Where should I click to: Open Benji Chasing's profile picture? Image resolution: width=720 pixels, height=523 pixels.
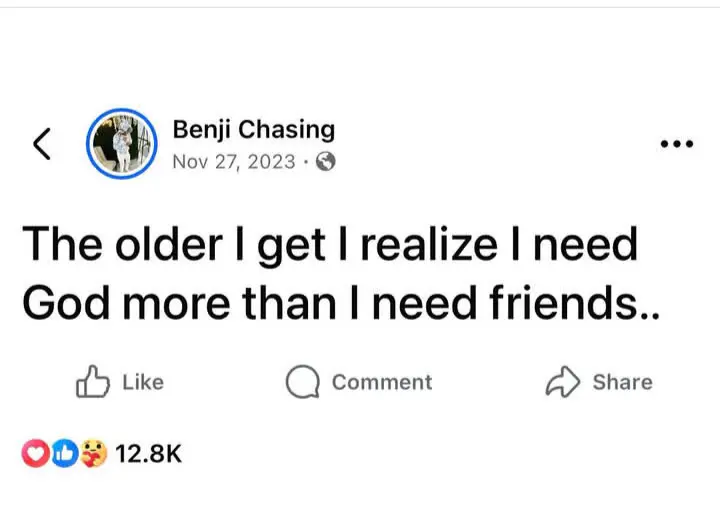click(123, 145)
